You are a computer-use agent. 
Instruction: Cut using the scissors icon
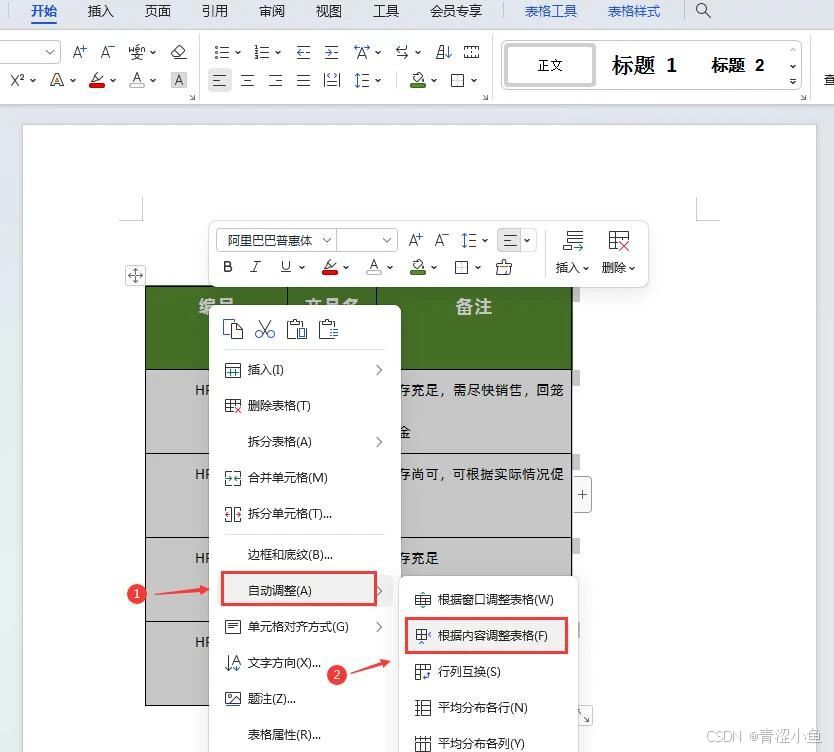[265, 329]
